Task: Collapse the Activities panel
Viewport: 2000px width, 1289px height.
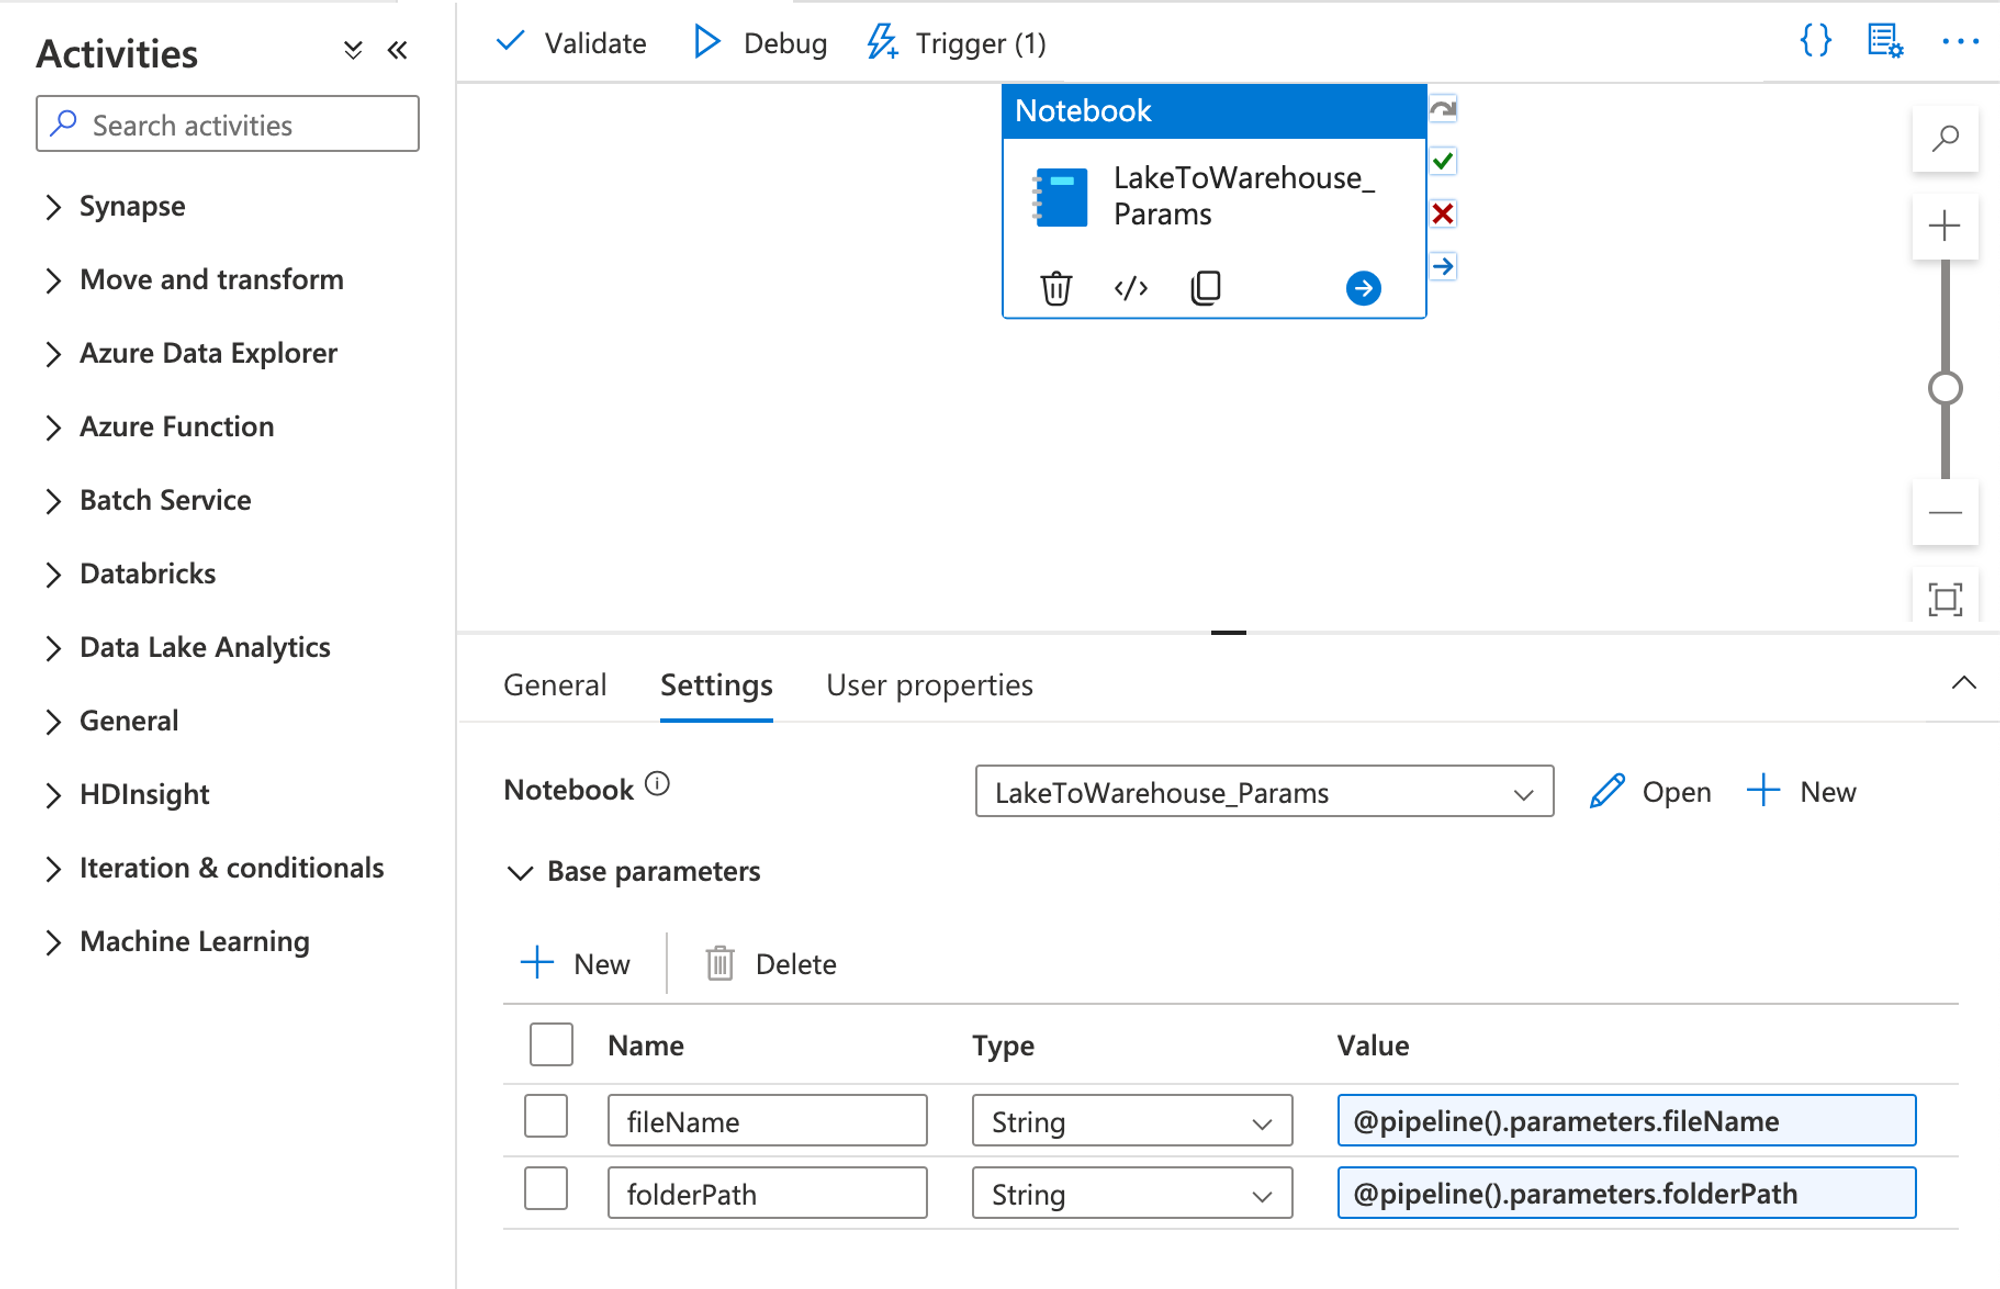Action: pos(397,50)
